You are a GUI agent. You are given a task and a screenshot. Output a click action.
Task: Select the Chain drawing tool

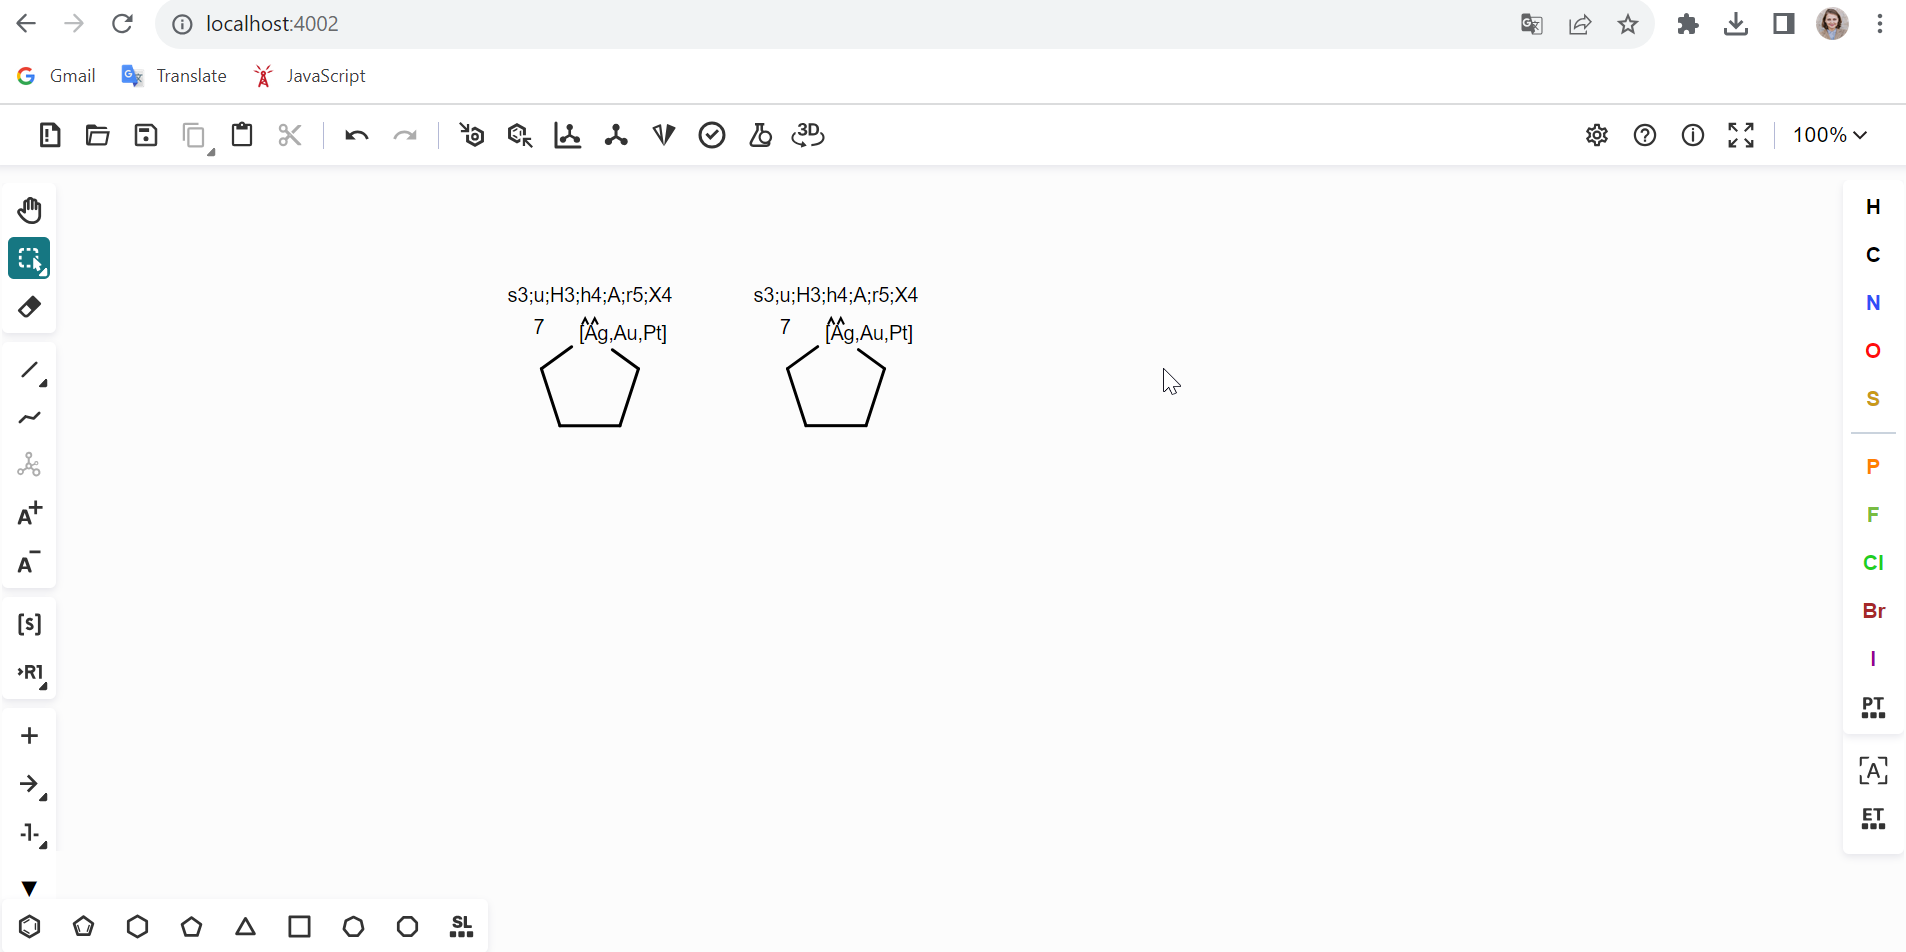click(29, 418)
